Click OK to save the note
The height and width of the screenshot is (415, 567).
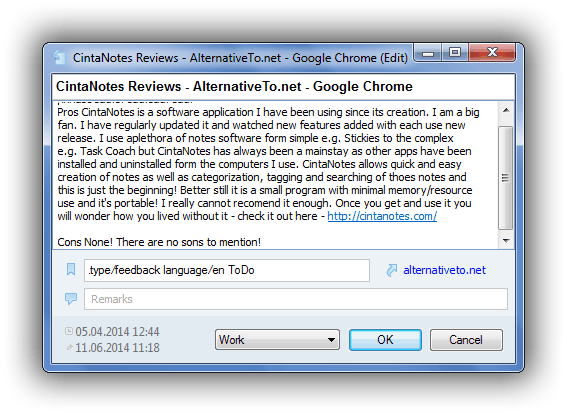pyautogui.click(x=385, y=340)
